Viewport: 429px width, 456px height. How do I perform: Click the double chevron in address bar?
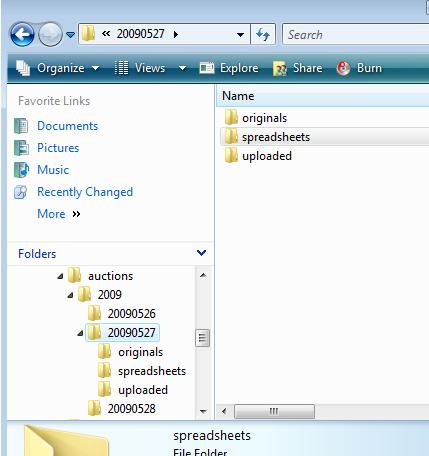(x=106, y=34)
